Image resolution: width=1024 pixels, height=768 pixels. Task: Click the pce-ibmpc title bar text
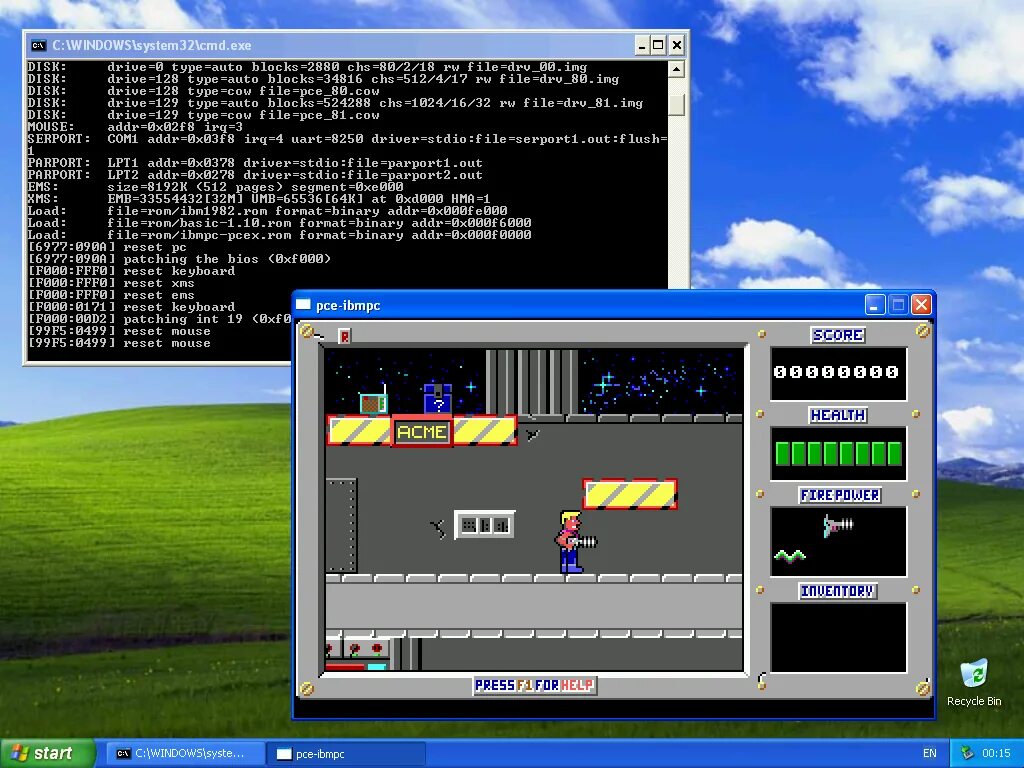pos(348,305)
